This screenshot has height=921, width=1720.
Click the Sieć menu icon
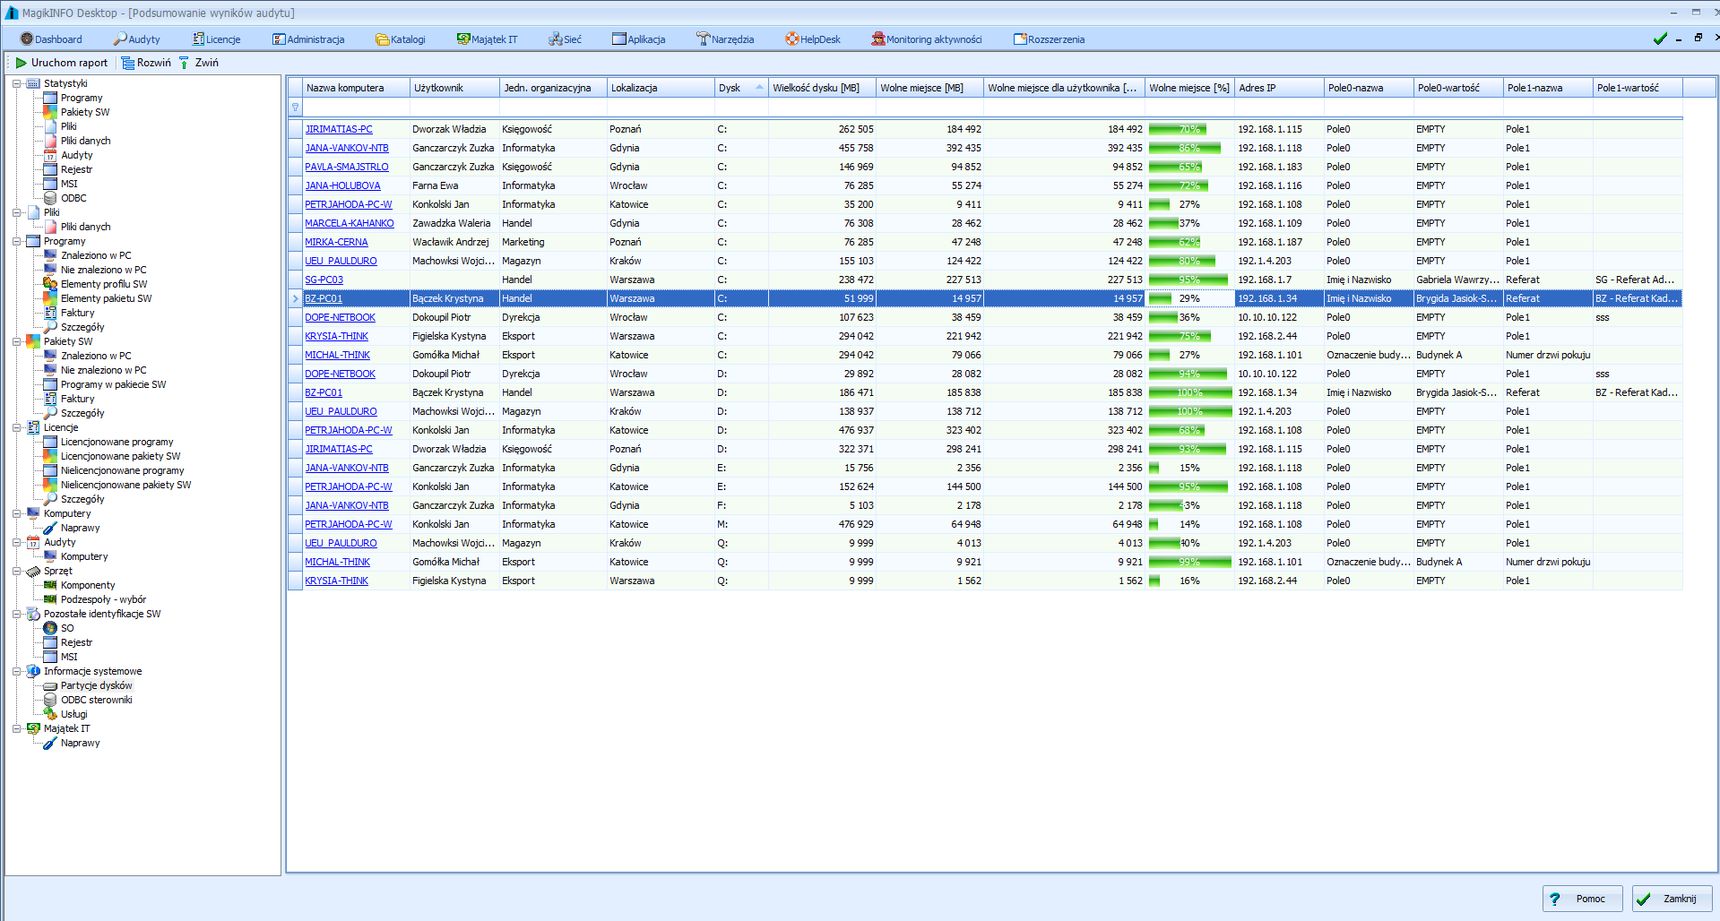pos(555,39)
